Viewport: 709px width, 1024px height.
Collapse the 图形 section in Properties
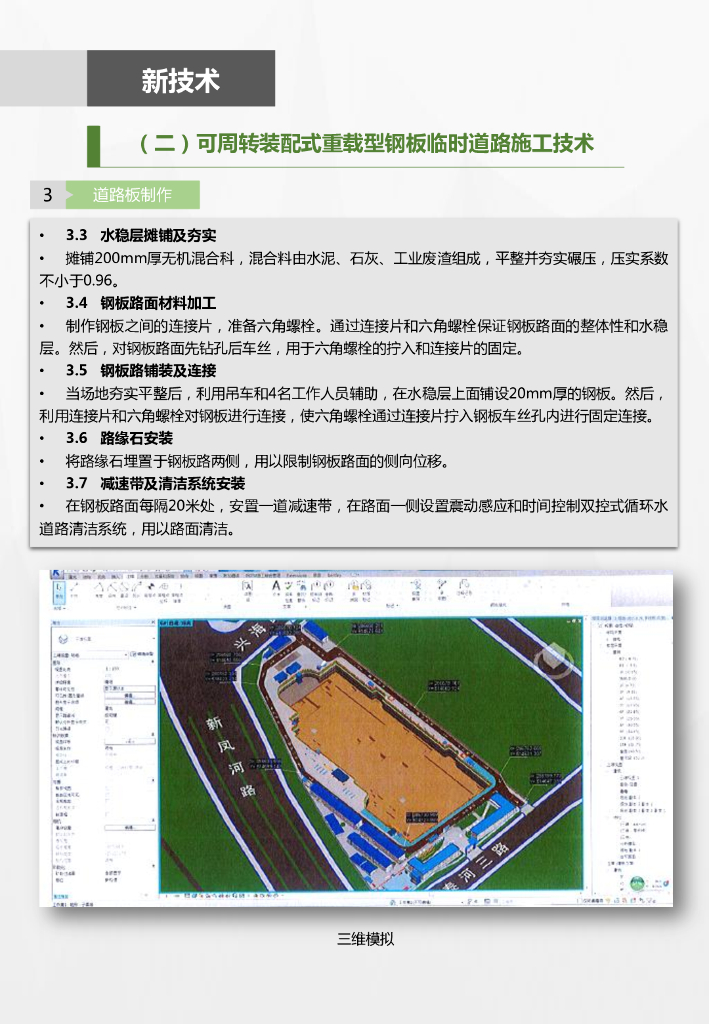coord(153,662)
